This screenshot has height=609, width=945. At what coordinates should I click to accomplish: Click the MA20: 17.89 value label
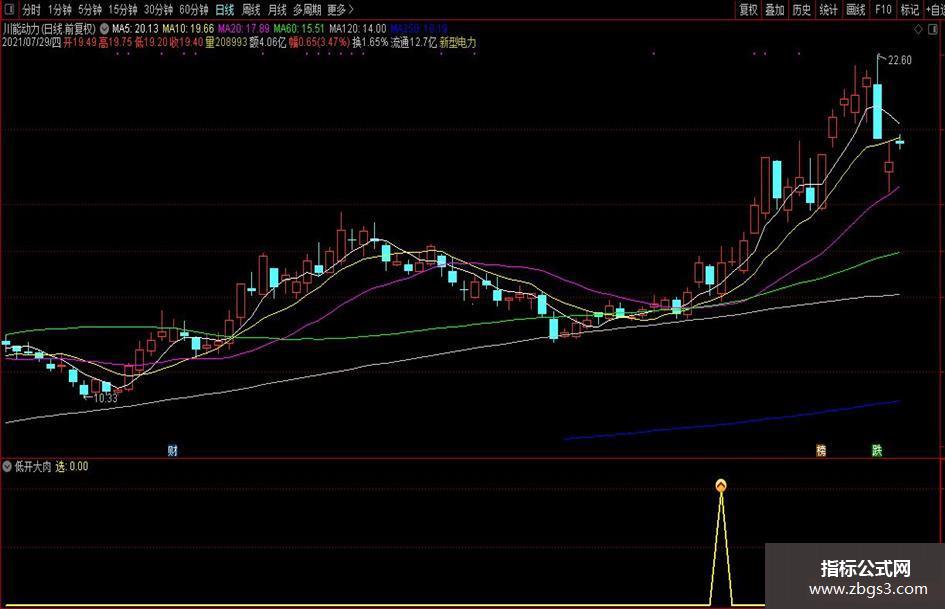click(243, 28)
